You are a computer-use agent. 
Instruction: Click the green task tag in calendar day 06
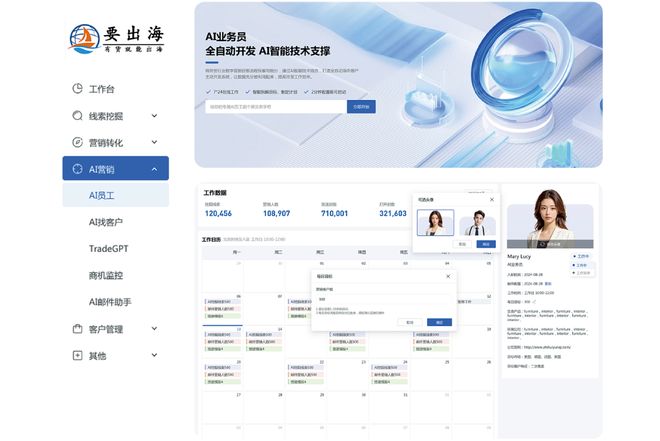tap(222, 316)
